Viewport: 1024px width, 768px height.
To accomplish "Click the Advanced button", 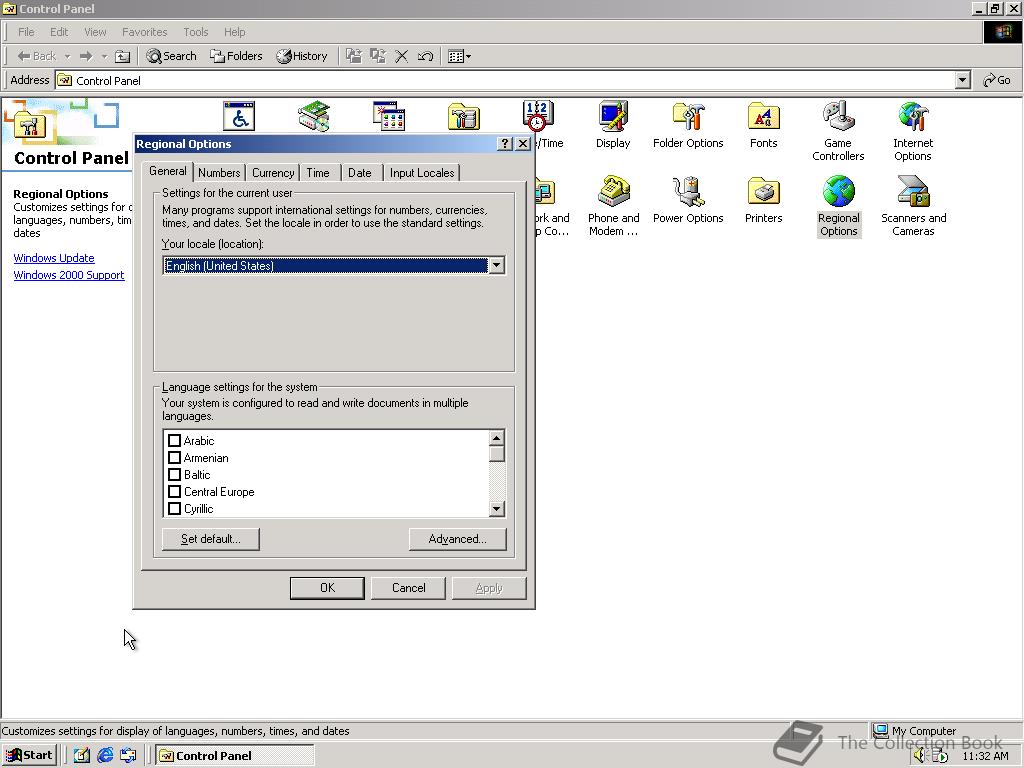I will 457,538.
